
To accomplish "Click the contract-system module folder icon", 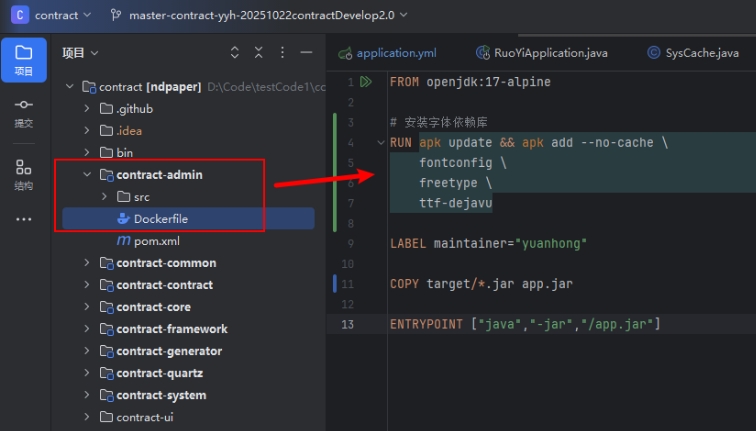I will 106,395.
